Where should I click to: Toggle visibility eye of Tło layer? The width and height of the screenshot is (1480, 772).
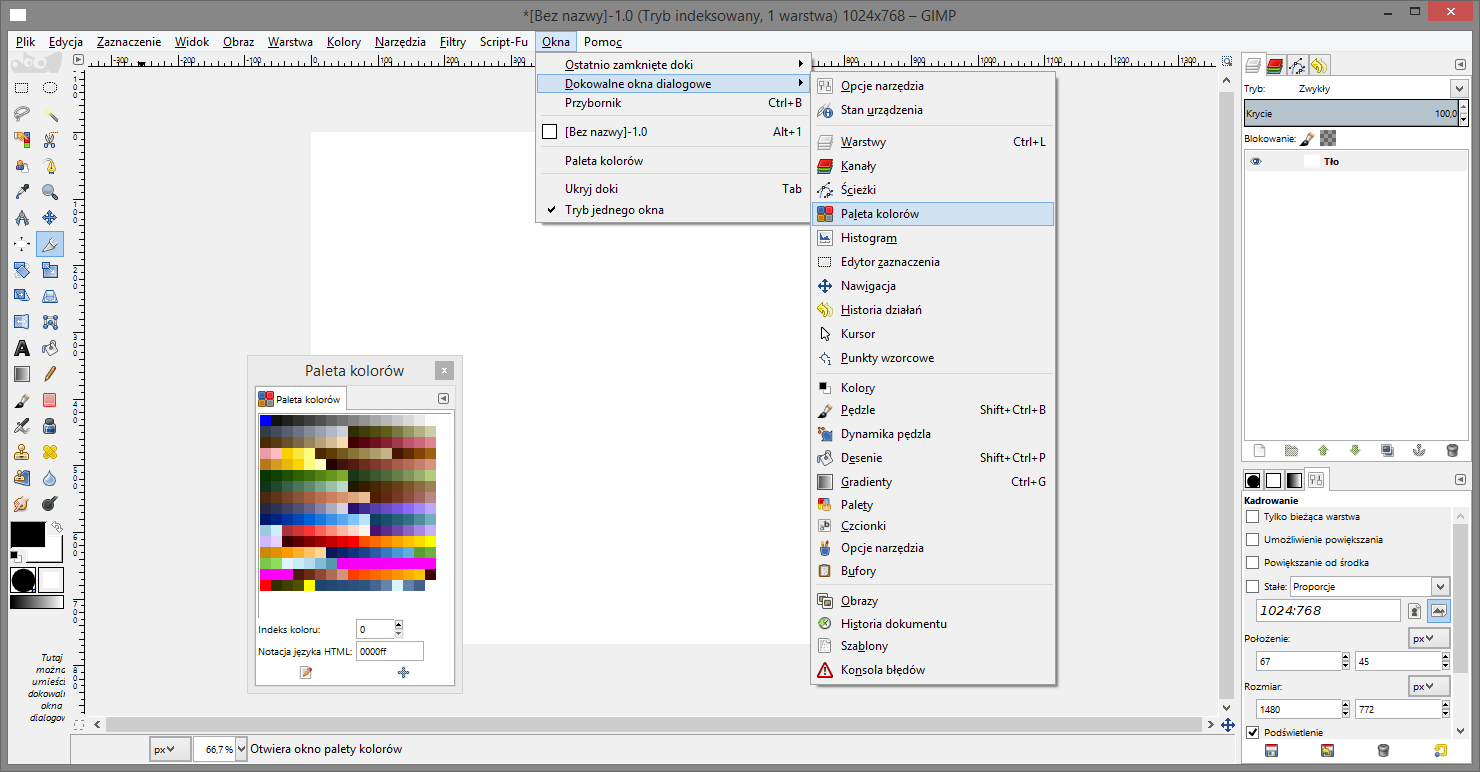point(1256,161)
